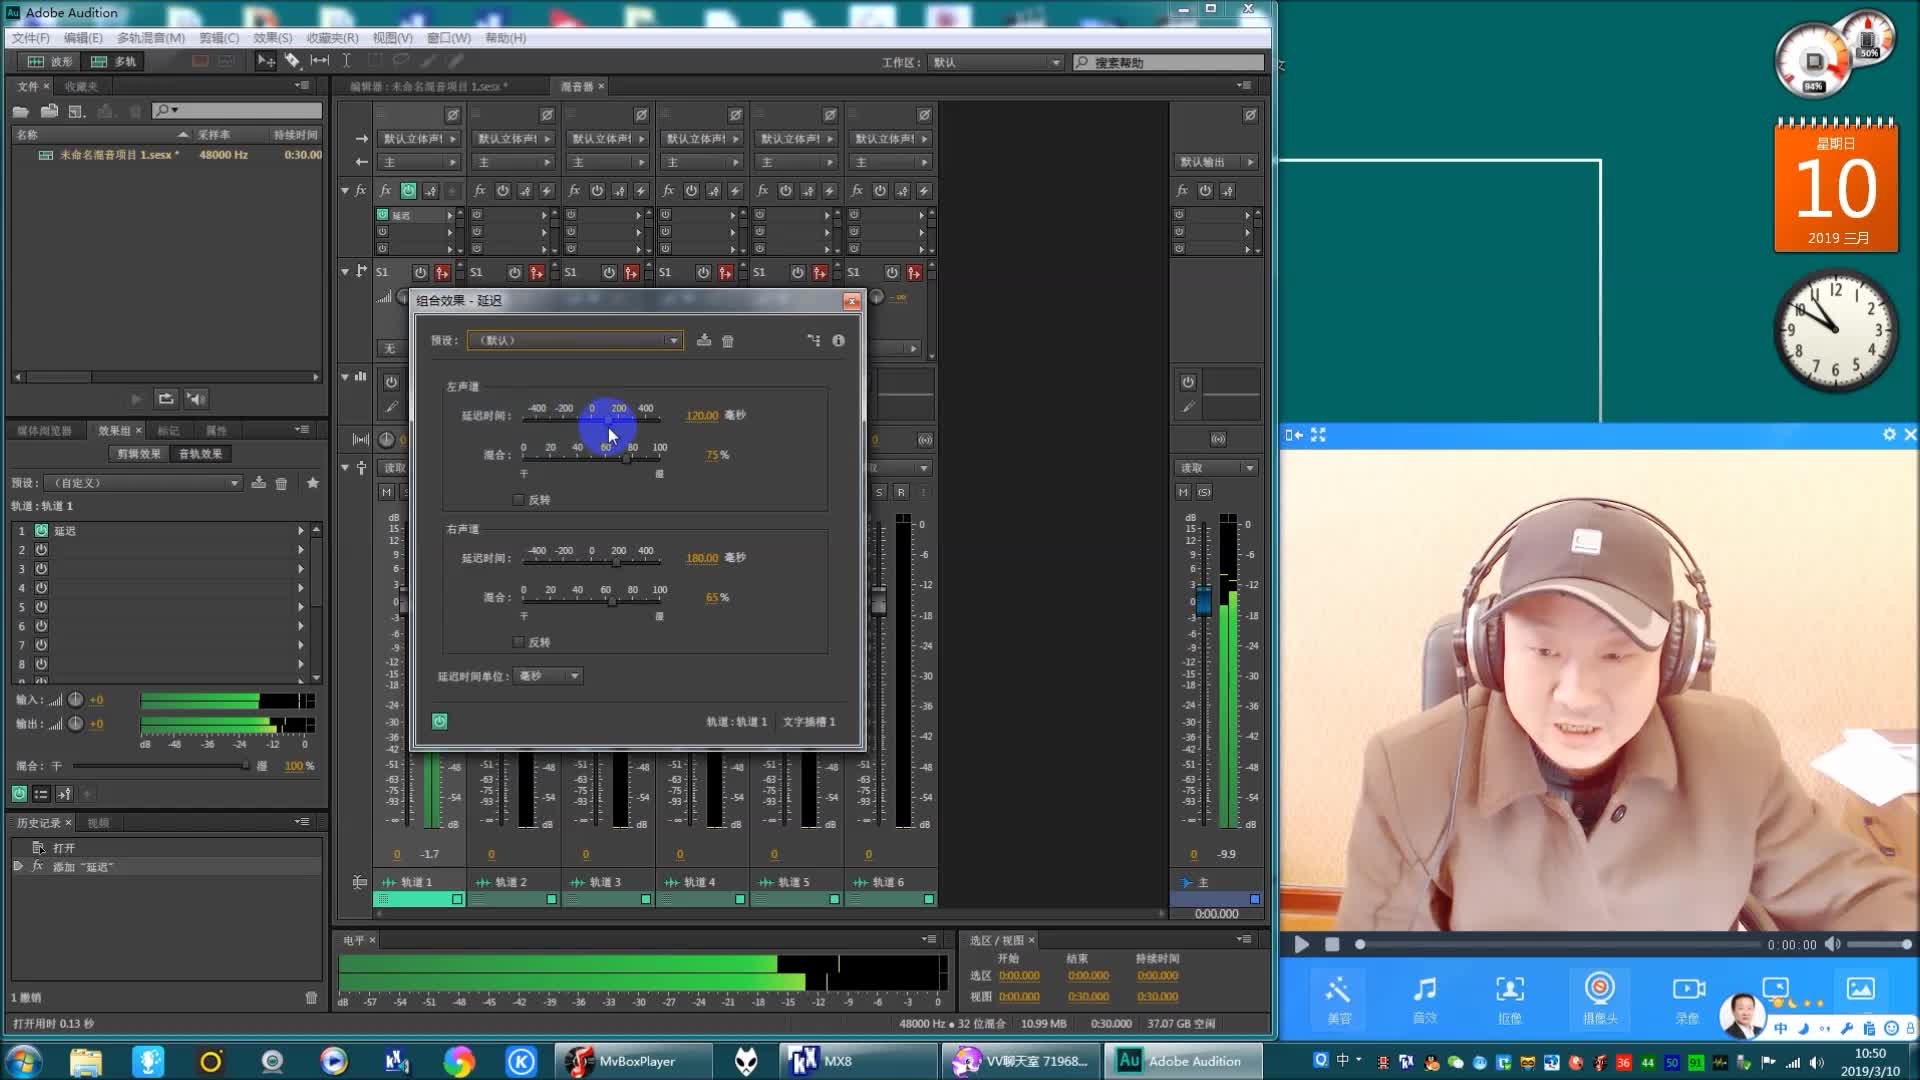
Task: Toggle delay effect power state button
Action: (439, 721)
